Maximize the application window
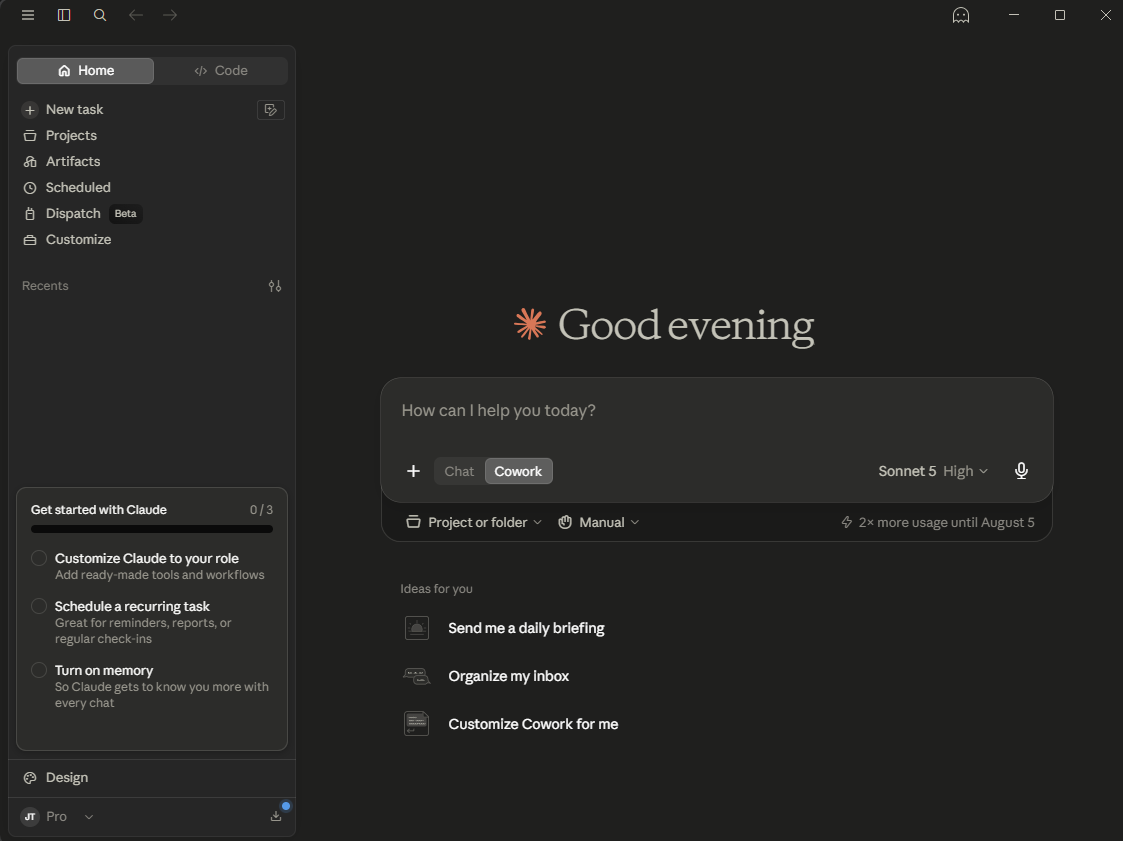The image size is (1123, 841). click(1060, 15)
